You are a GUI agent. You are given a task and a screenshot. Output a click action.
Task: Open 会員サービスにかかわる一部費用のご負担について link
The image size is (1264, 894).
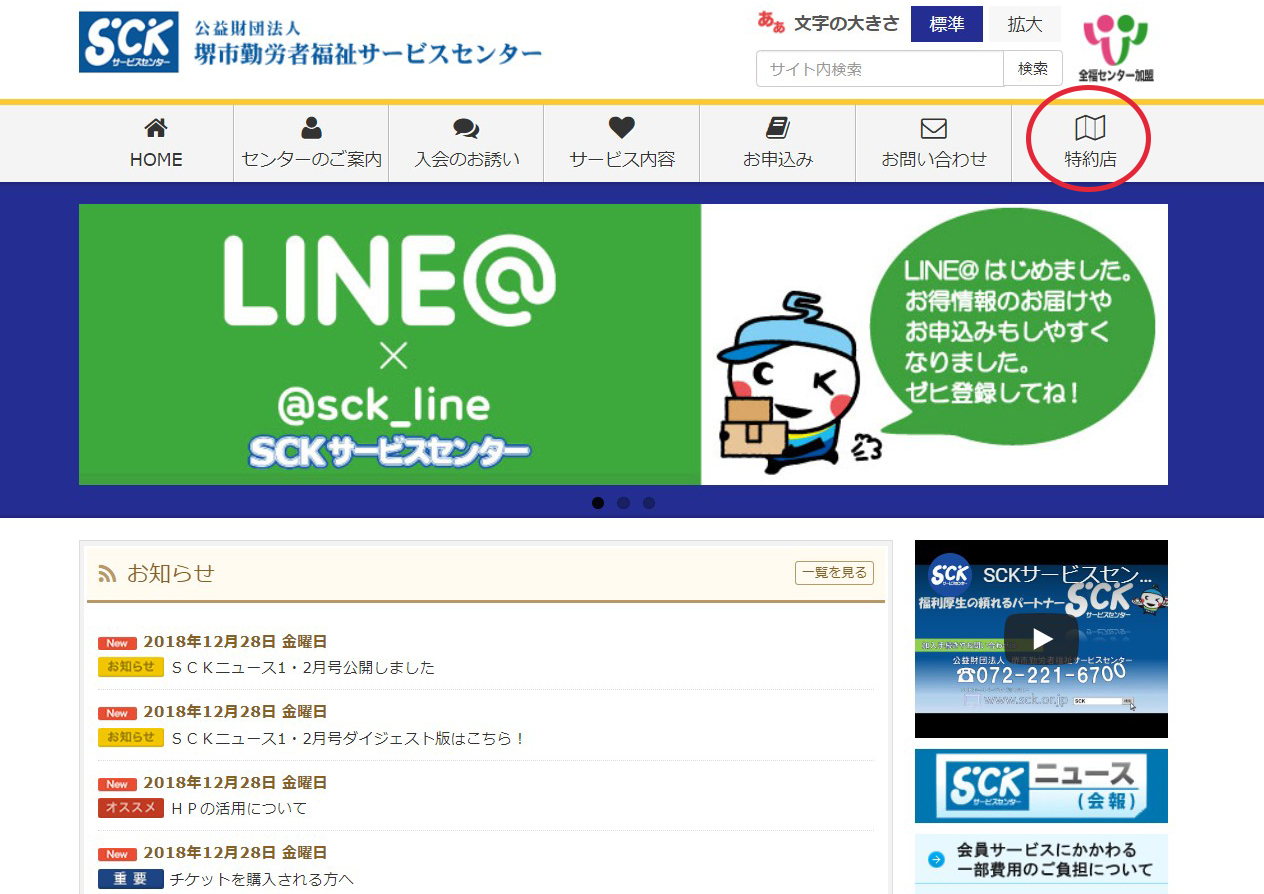(1041, 860)
